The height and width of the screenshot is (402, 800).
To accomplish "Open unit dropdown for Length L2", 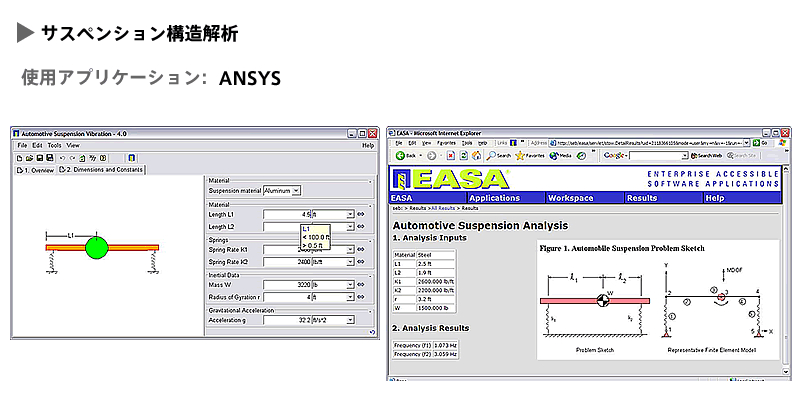I will [350, 227].
